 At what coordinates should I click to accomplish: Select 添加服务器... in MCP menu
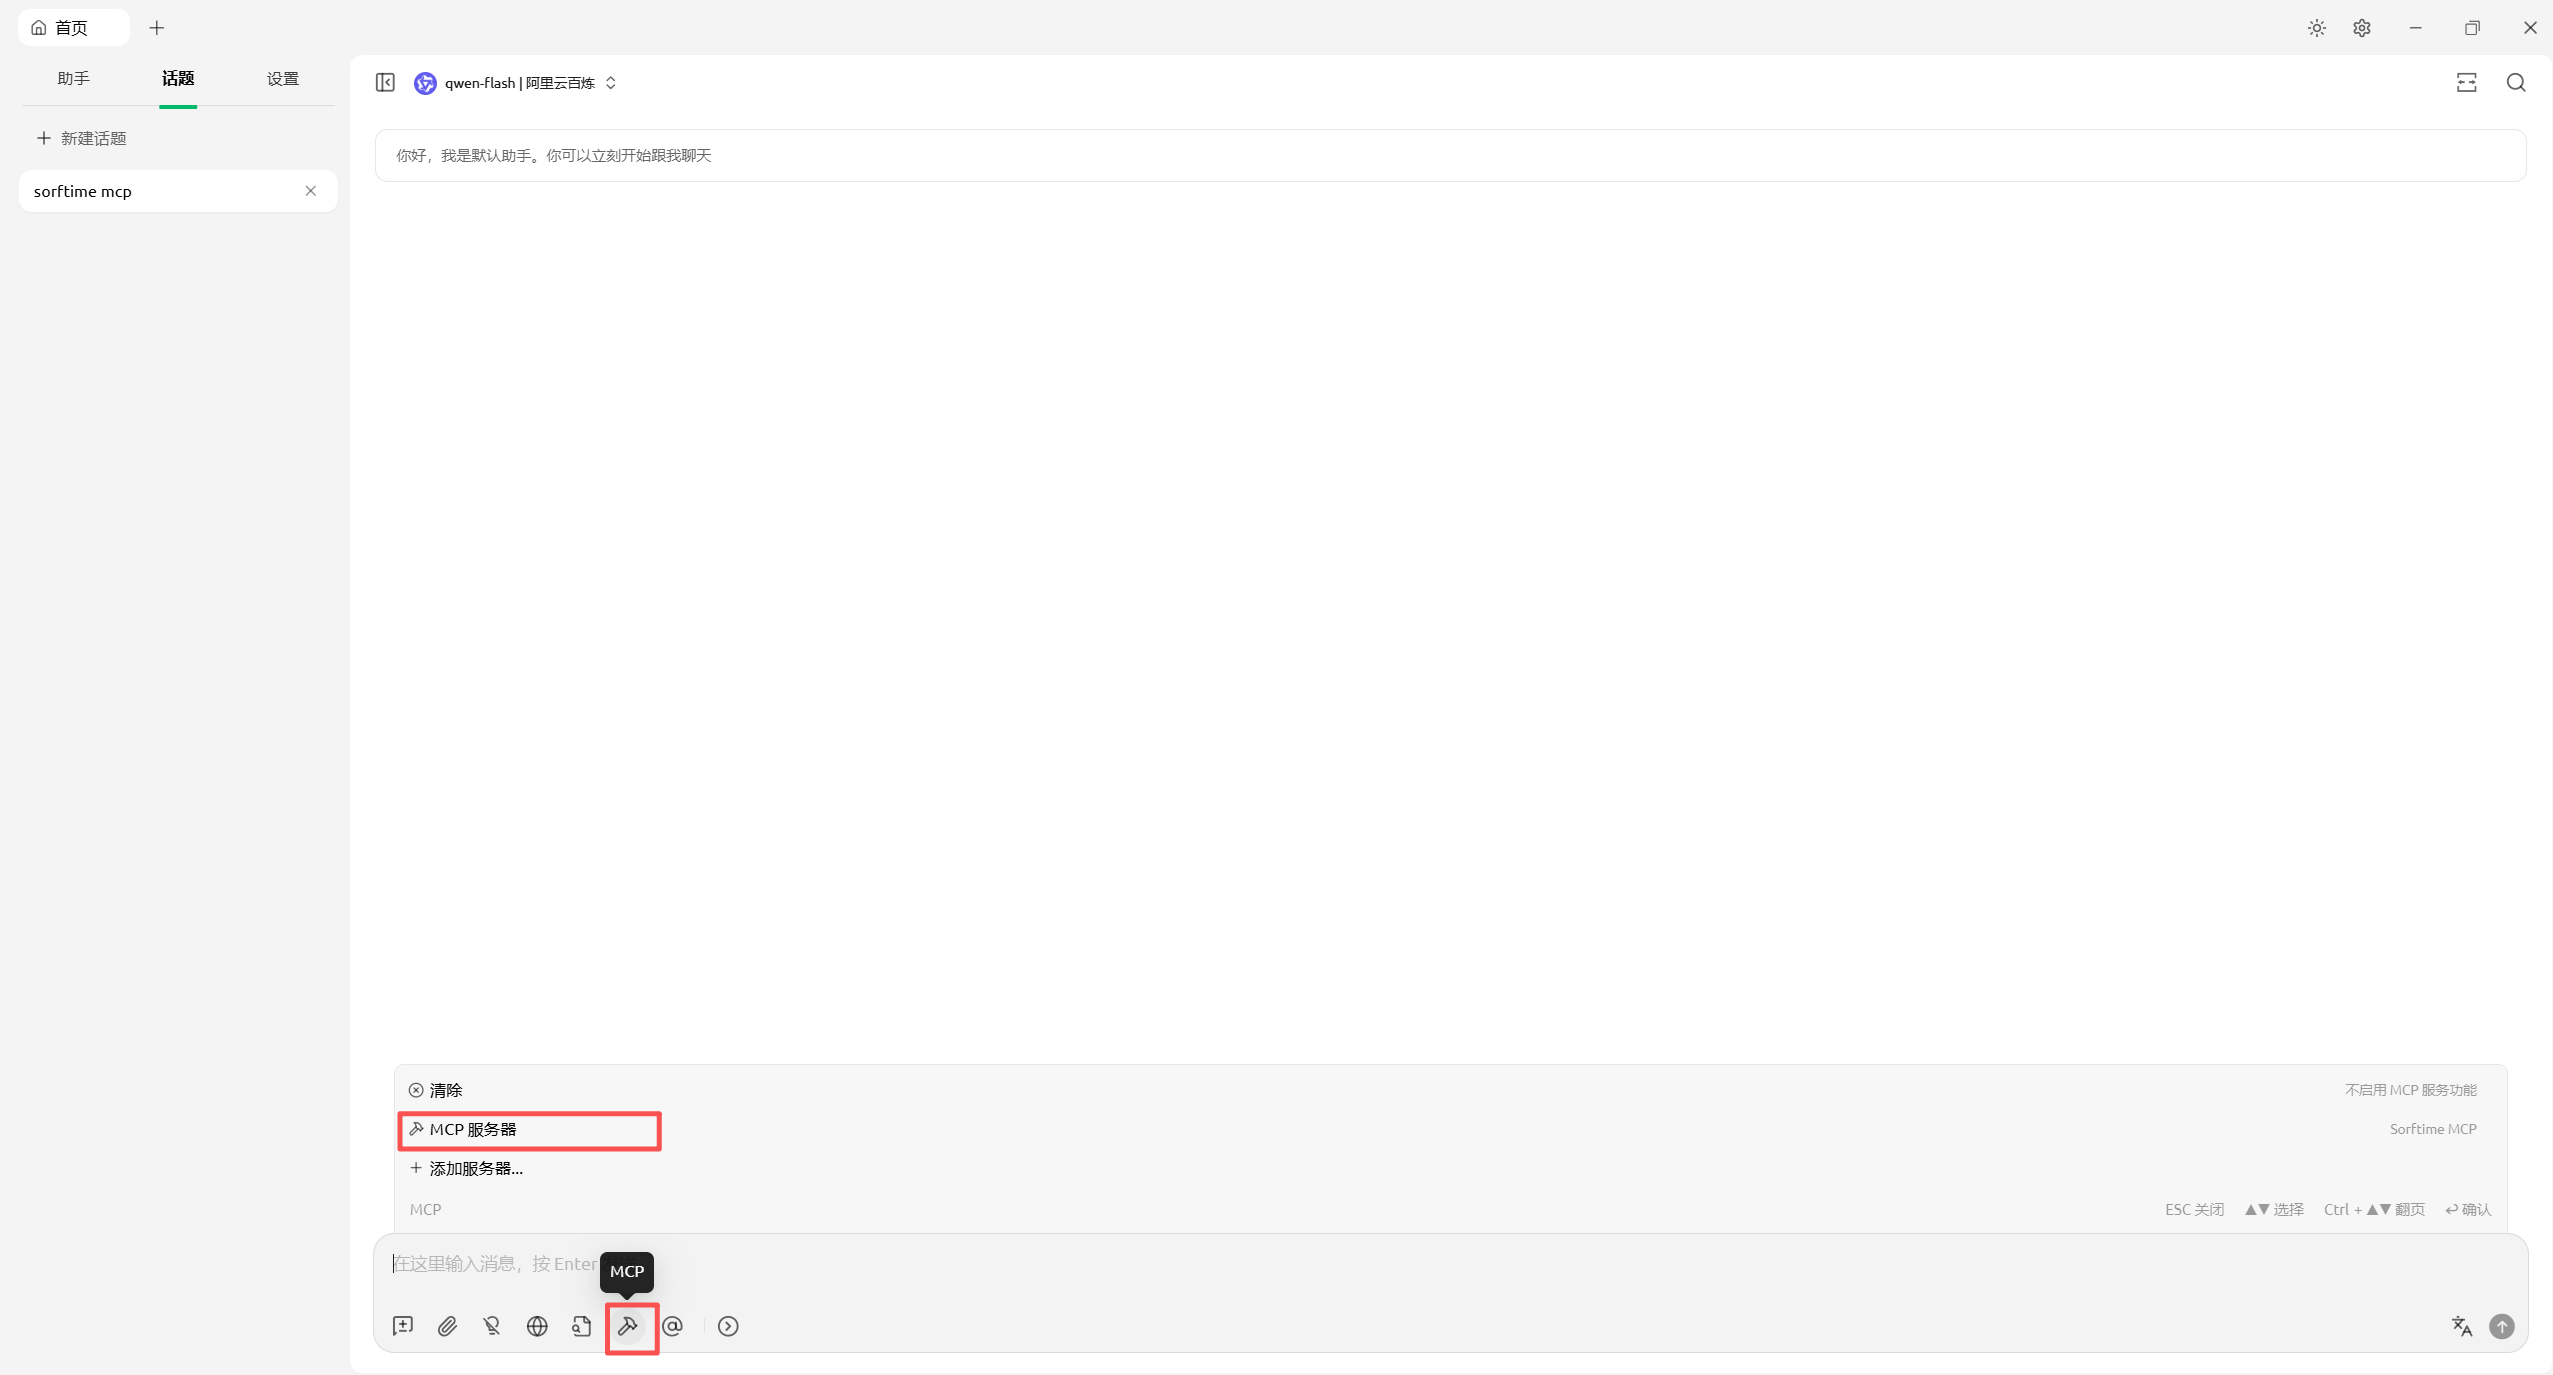[475, 1168]
